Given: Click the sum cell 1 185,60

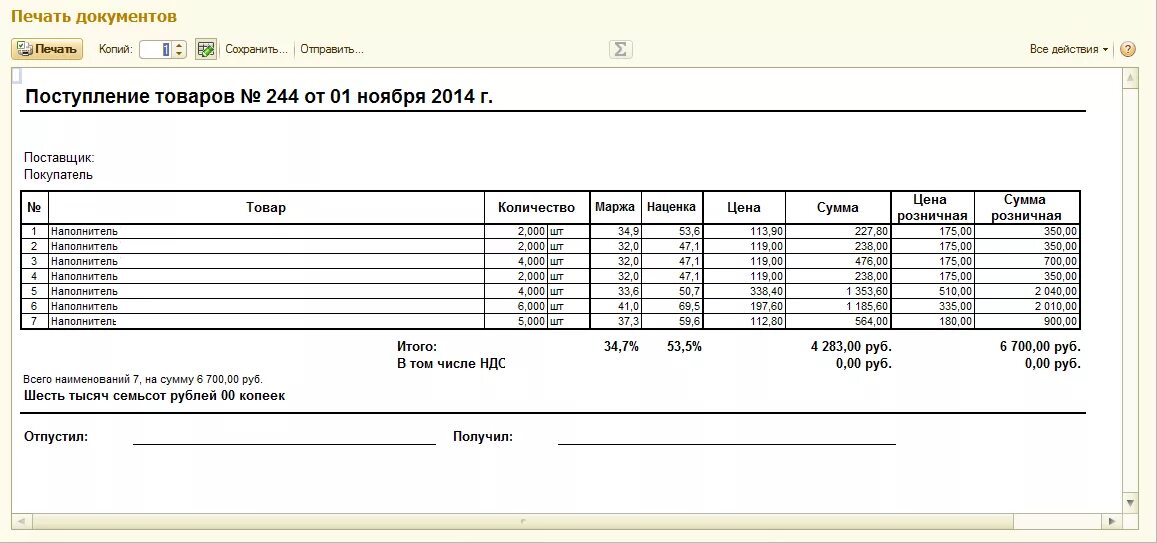Looking at the screenshot, I should click(837, 306).
